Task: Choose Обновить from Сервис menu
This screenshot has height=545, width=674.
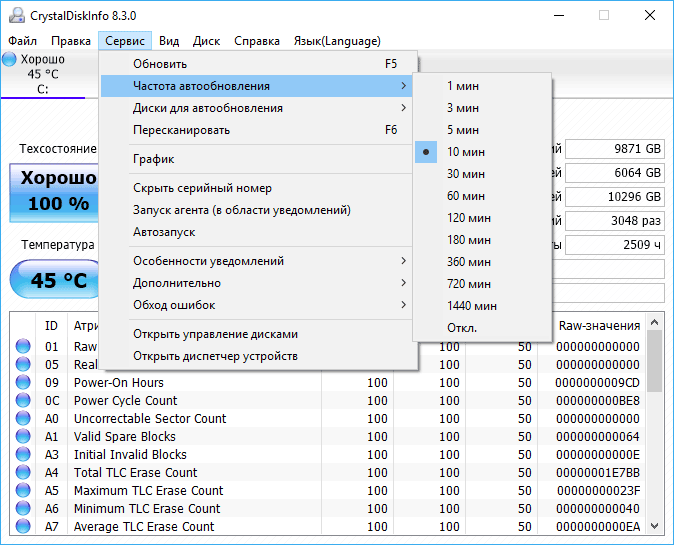Action: click(258, 64)
